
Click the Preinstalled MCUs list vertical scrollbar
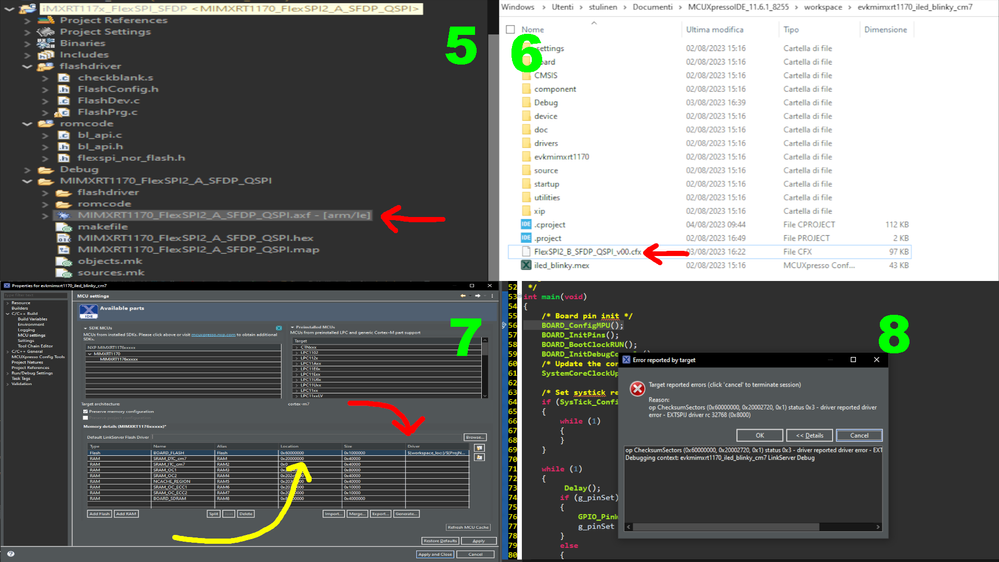pos(485,366)
